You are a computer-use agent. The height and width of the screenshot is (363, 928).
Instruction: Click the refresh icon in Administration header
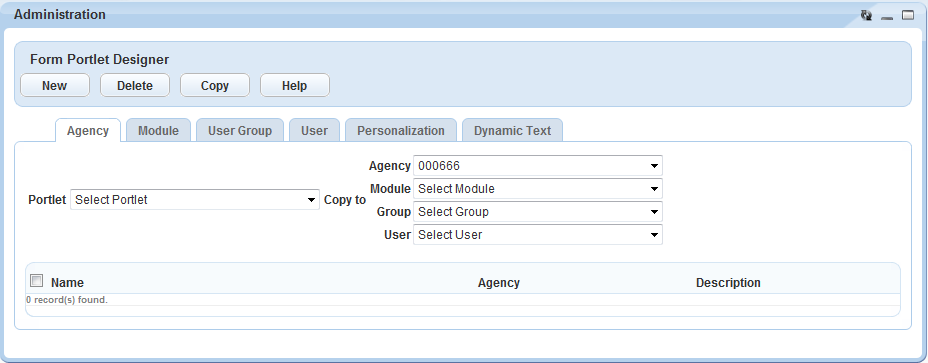[866, 15]
